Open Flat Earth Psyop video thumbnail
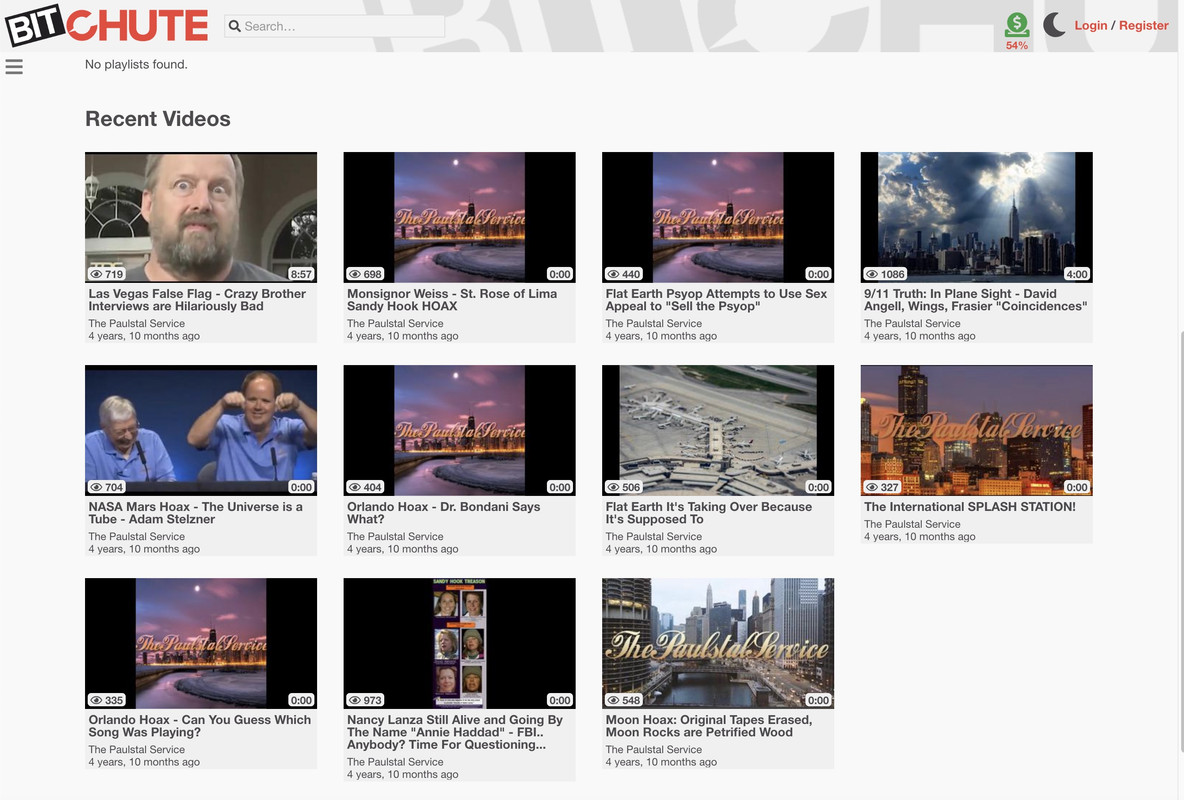The image size is (1184, 800). coord(718,217)
